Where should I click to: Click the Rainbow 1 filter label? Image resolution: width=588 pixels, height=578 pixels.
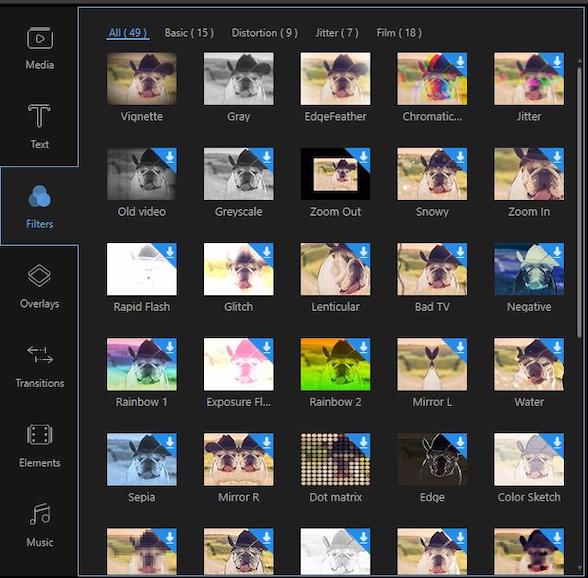pos(142,402)
